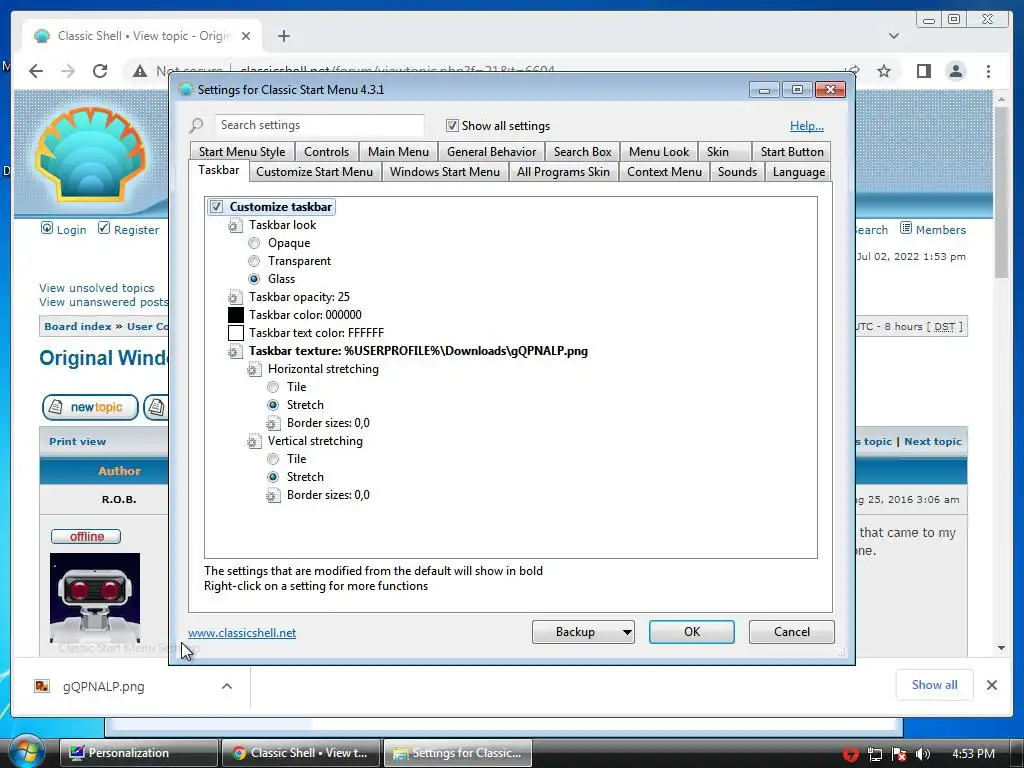Click the newtopic forum button

click(x=90, y=408)
